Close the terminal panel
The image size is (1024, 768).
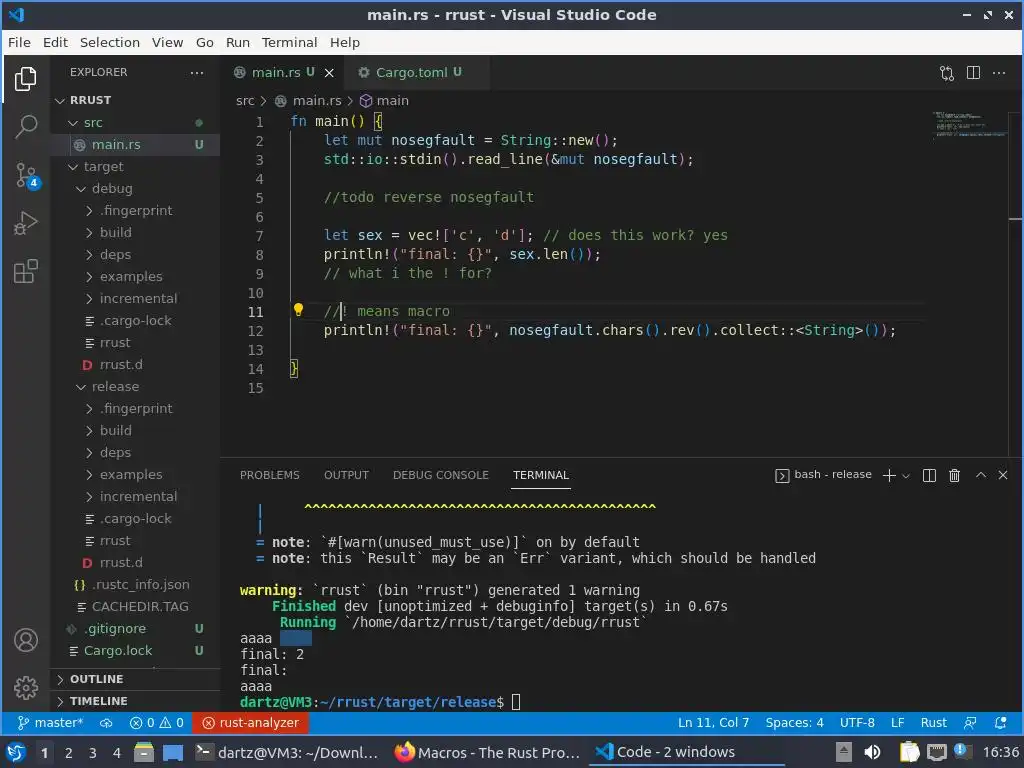pyautogui.click(x=1003, y=475)
